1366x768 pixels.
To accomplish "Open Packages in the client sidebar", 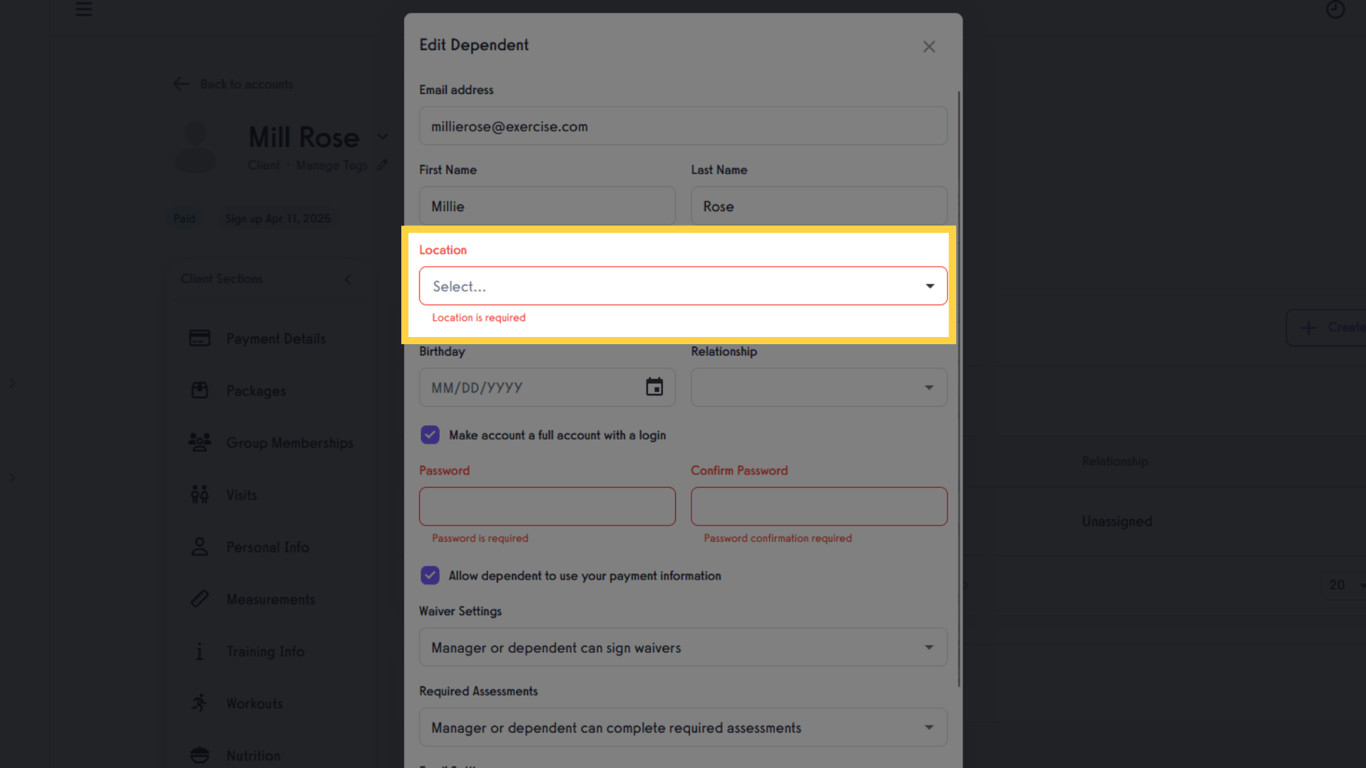I will pos(256,391).
